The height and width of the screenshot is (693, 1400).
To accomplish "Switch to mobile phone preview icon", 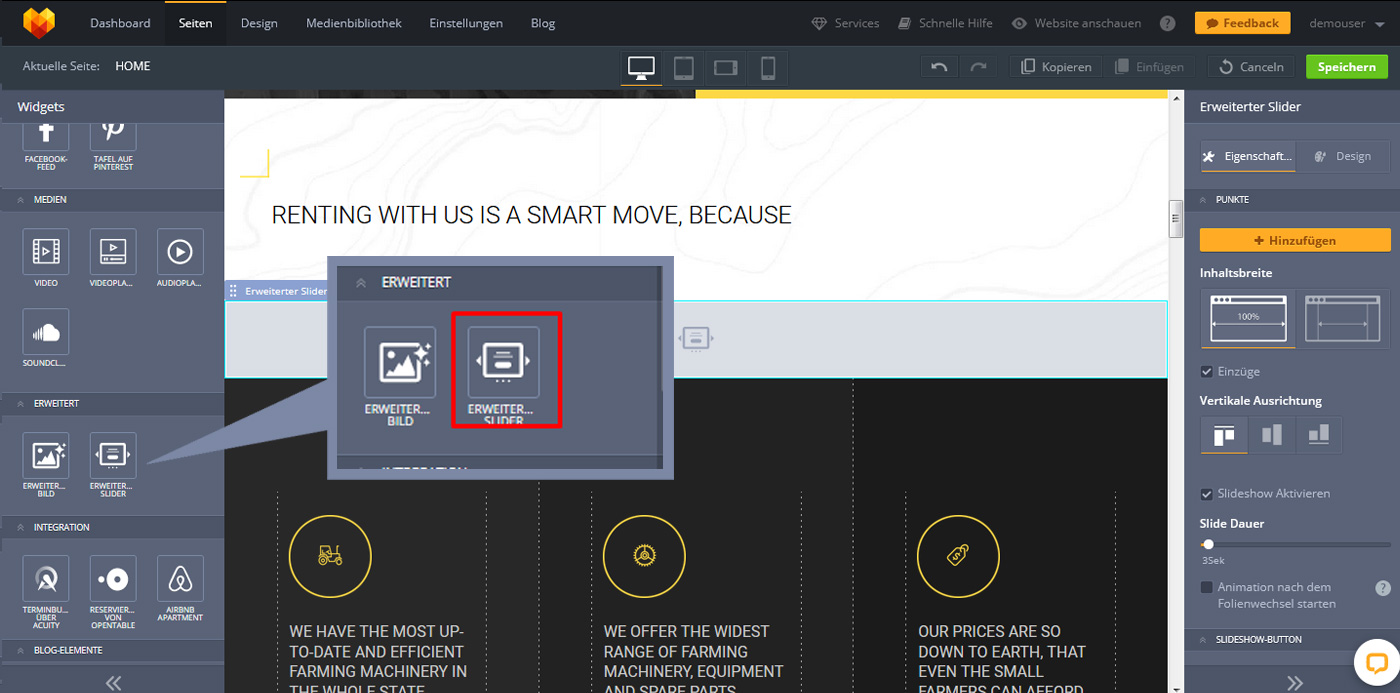I will (x=768, y=67).
